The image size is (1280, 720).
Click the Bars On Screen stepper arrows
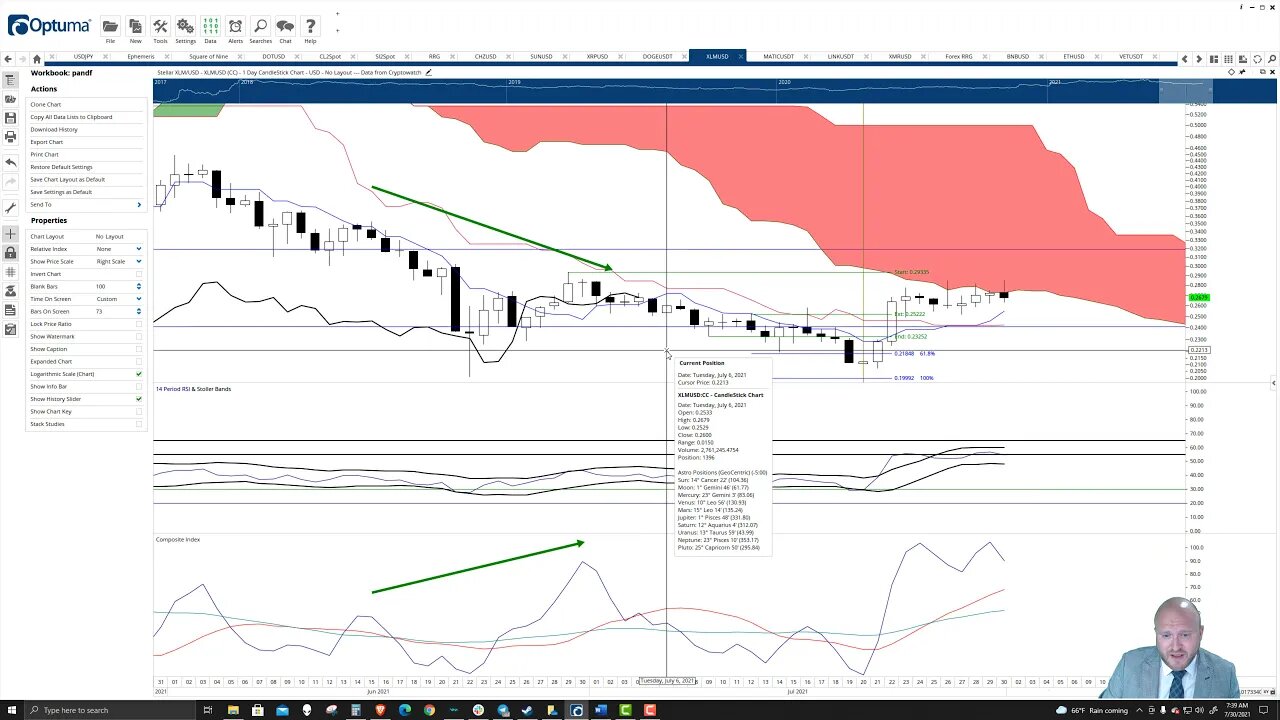pos(138,311)
